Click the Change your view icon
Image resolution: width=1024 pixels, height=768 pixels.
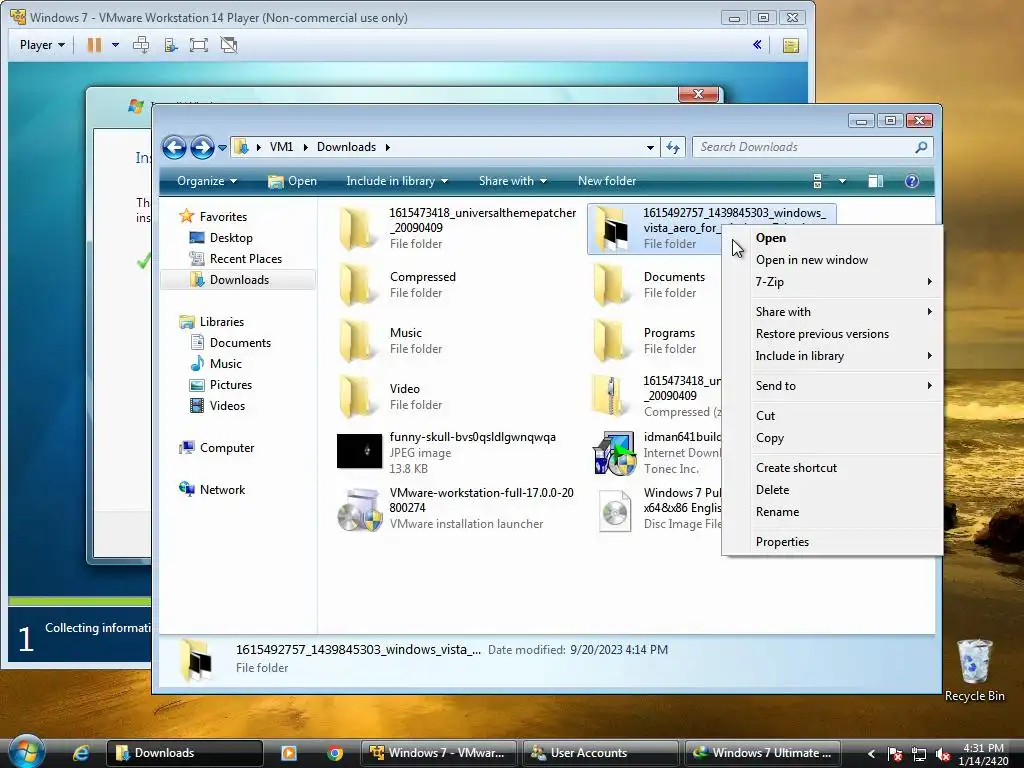[x=818, y=181]
